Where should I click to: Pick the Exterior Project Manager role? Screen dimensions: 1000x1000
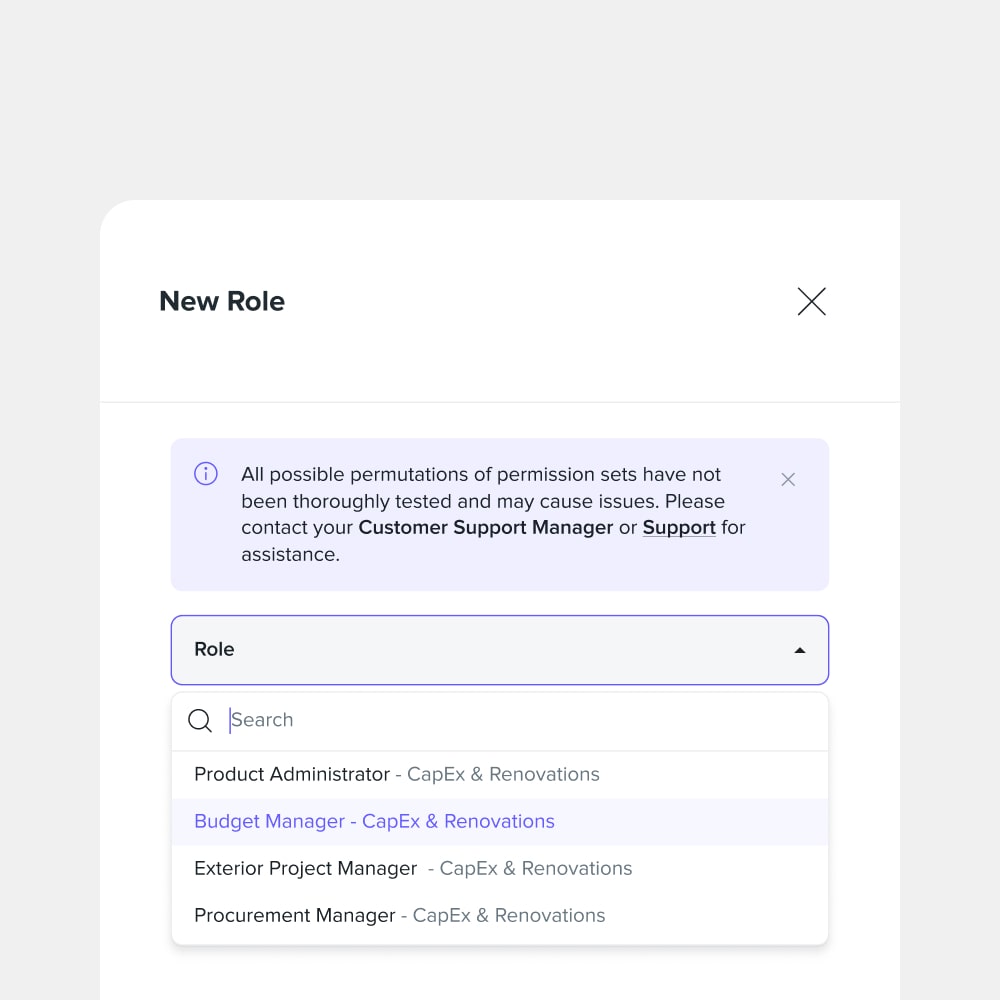[x=500, y=869]
